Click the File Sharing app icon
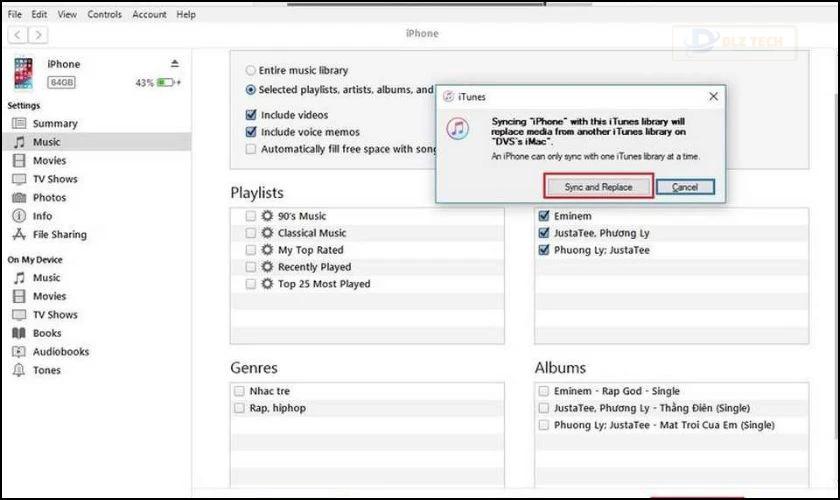 (19, 235)
